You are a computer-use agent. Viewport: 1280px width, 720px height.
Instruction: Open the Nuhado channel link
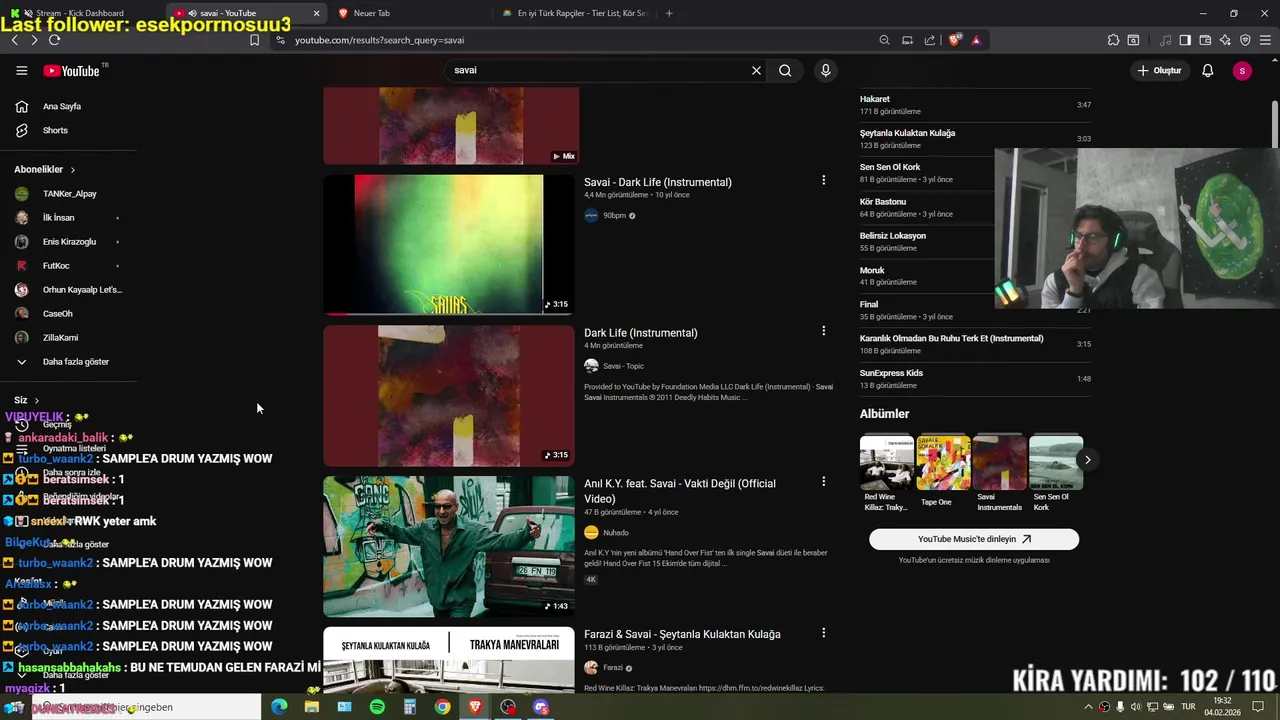[616, 533]
